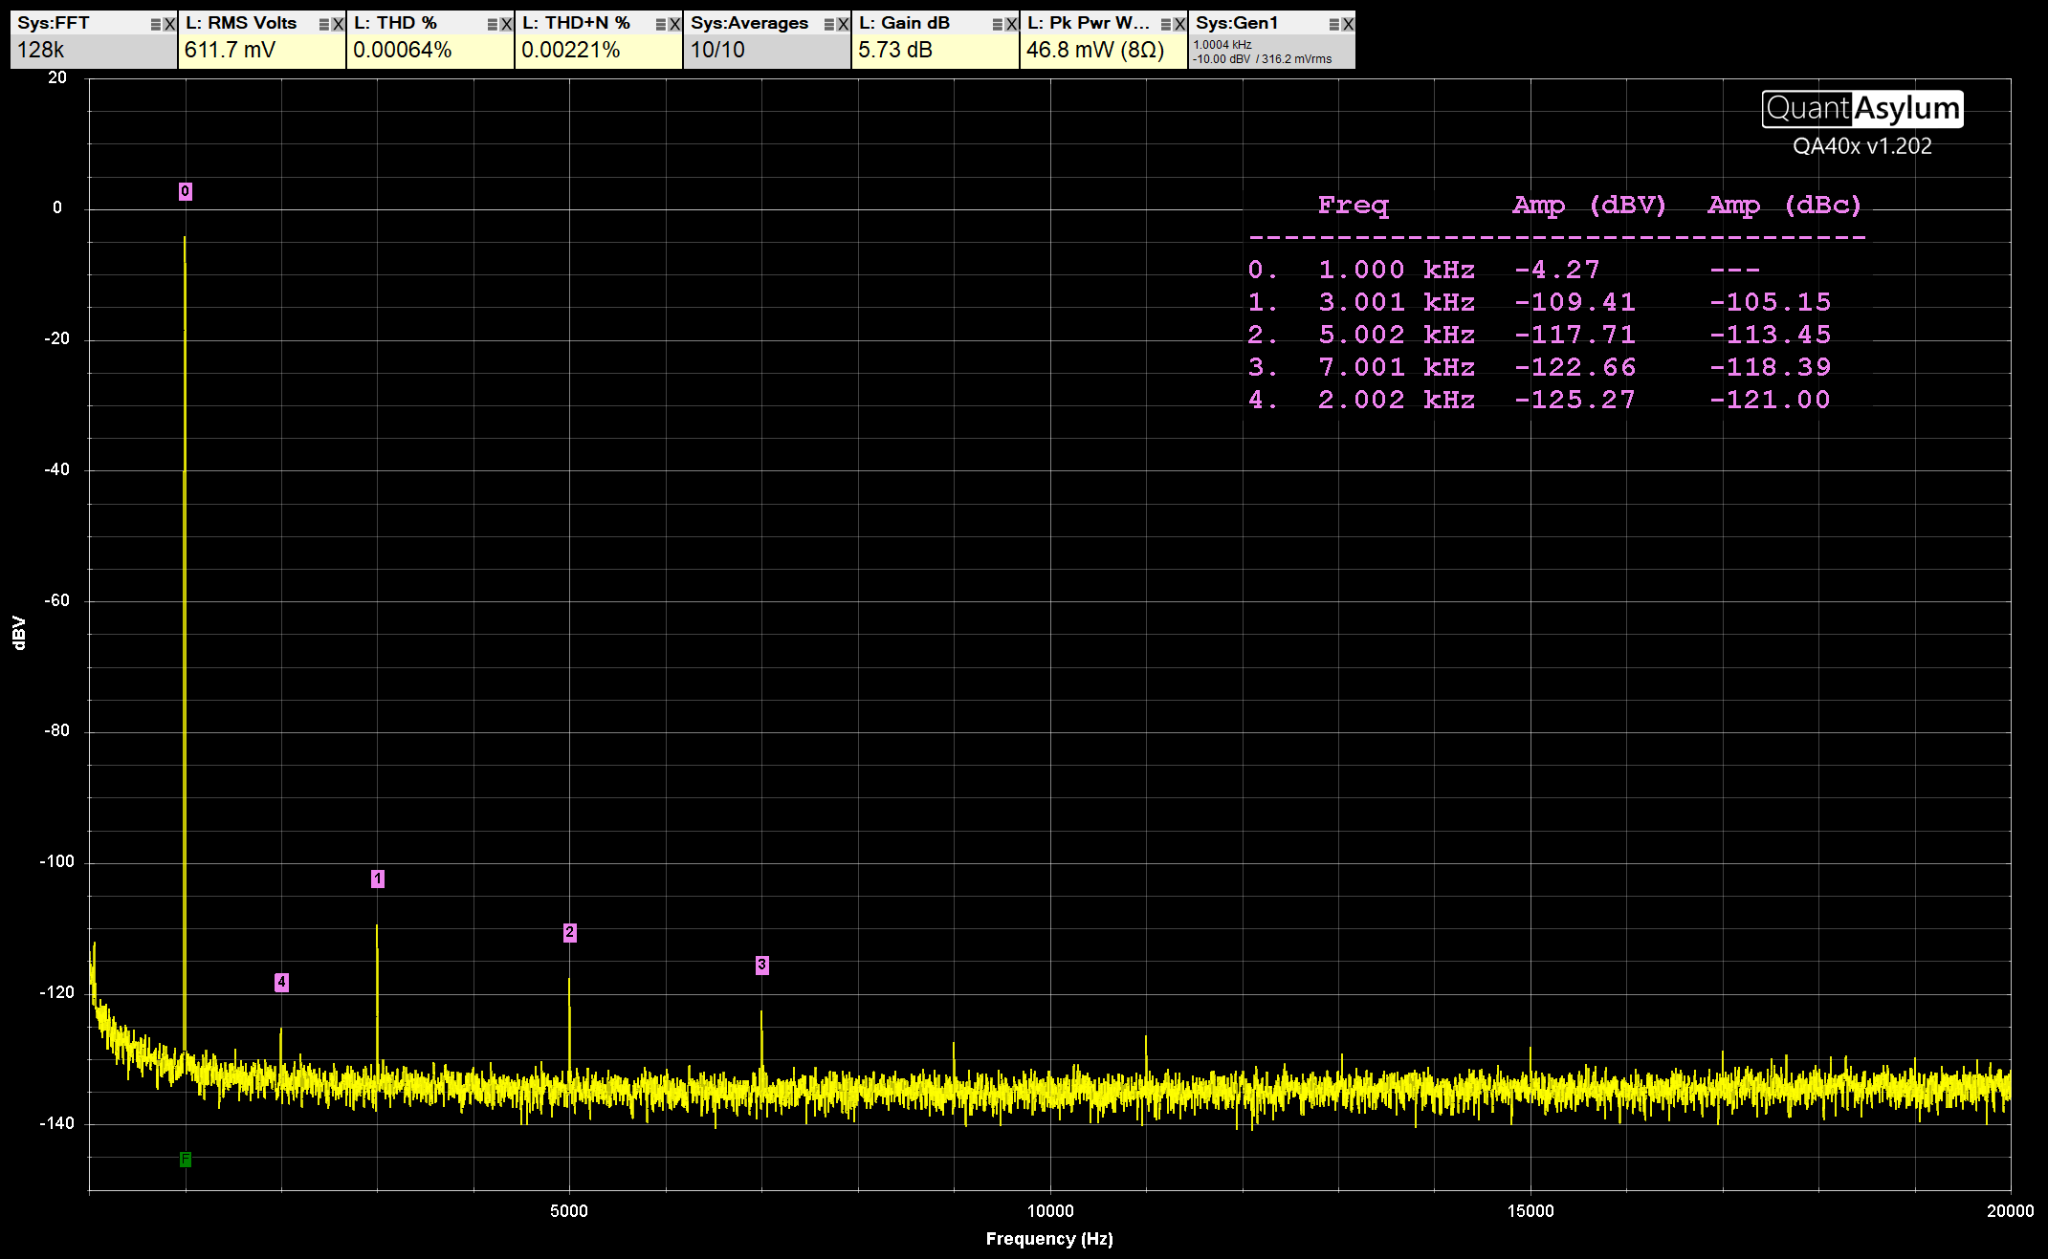Click the Frequency (Hz) axis label

(x=1049, y=1239)
